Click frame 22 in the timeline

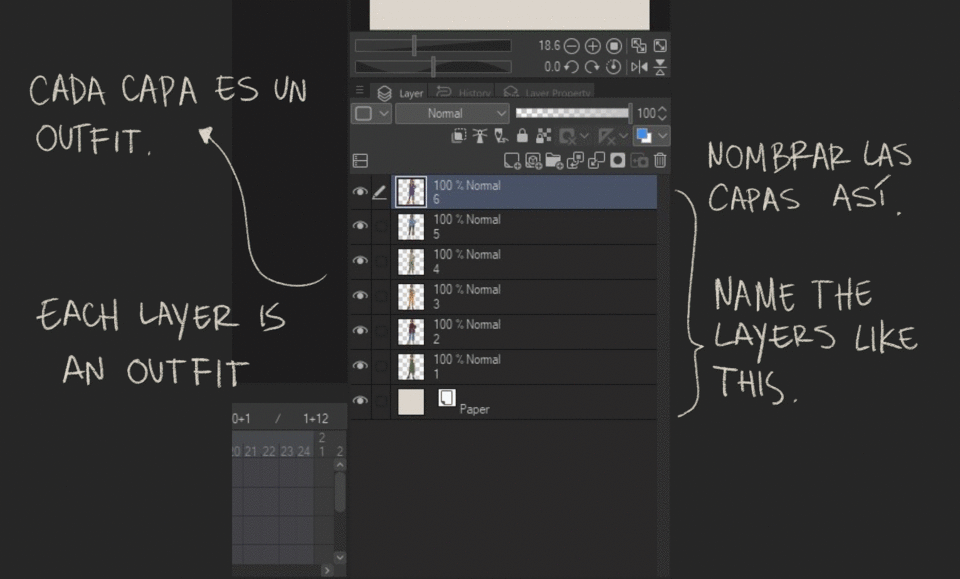tap(269, 452)
